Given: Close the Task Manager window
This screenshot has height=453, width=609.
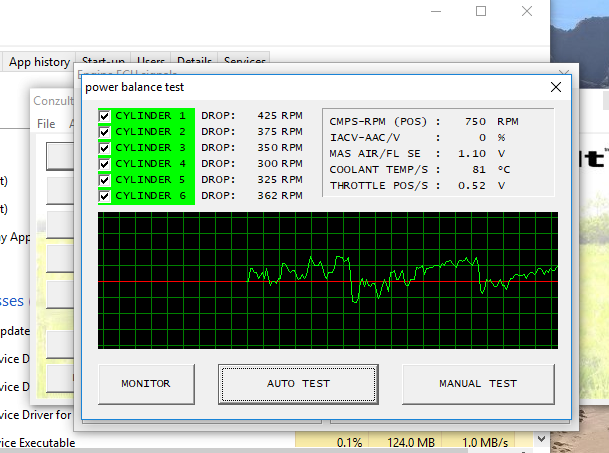Looking at the screenshot, I should pos(527,12).
